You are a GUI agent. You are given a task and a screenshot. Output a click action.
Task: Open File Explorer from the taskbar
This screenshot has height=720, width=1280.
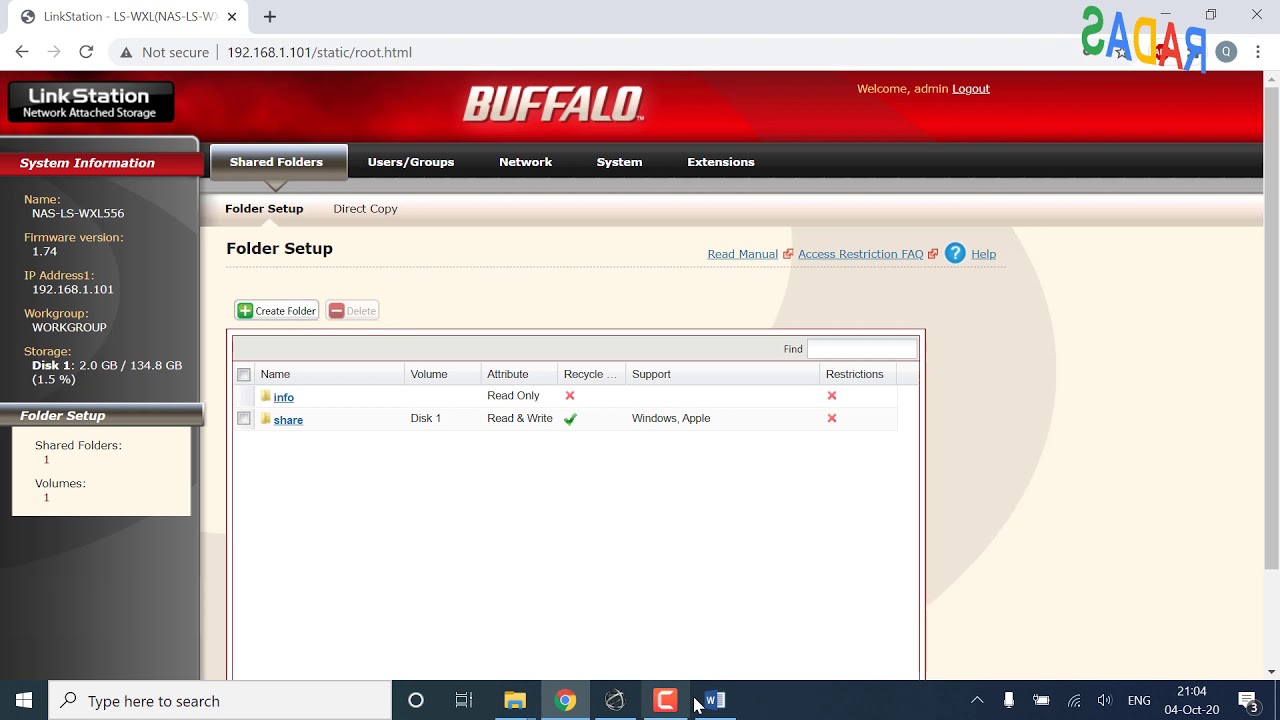(x=515, y=701)
